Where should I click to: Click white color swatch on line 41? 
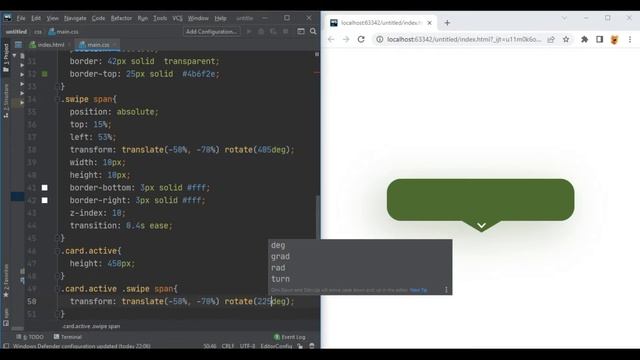click(x=44, y=188)
